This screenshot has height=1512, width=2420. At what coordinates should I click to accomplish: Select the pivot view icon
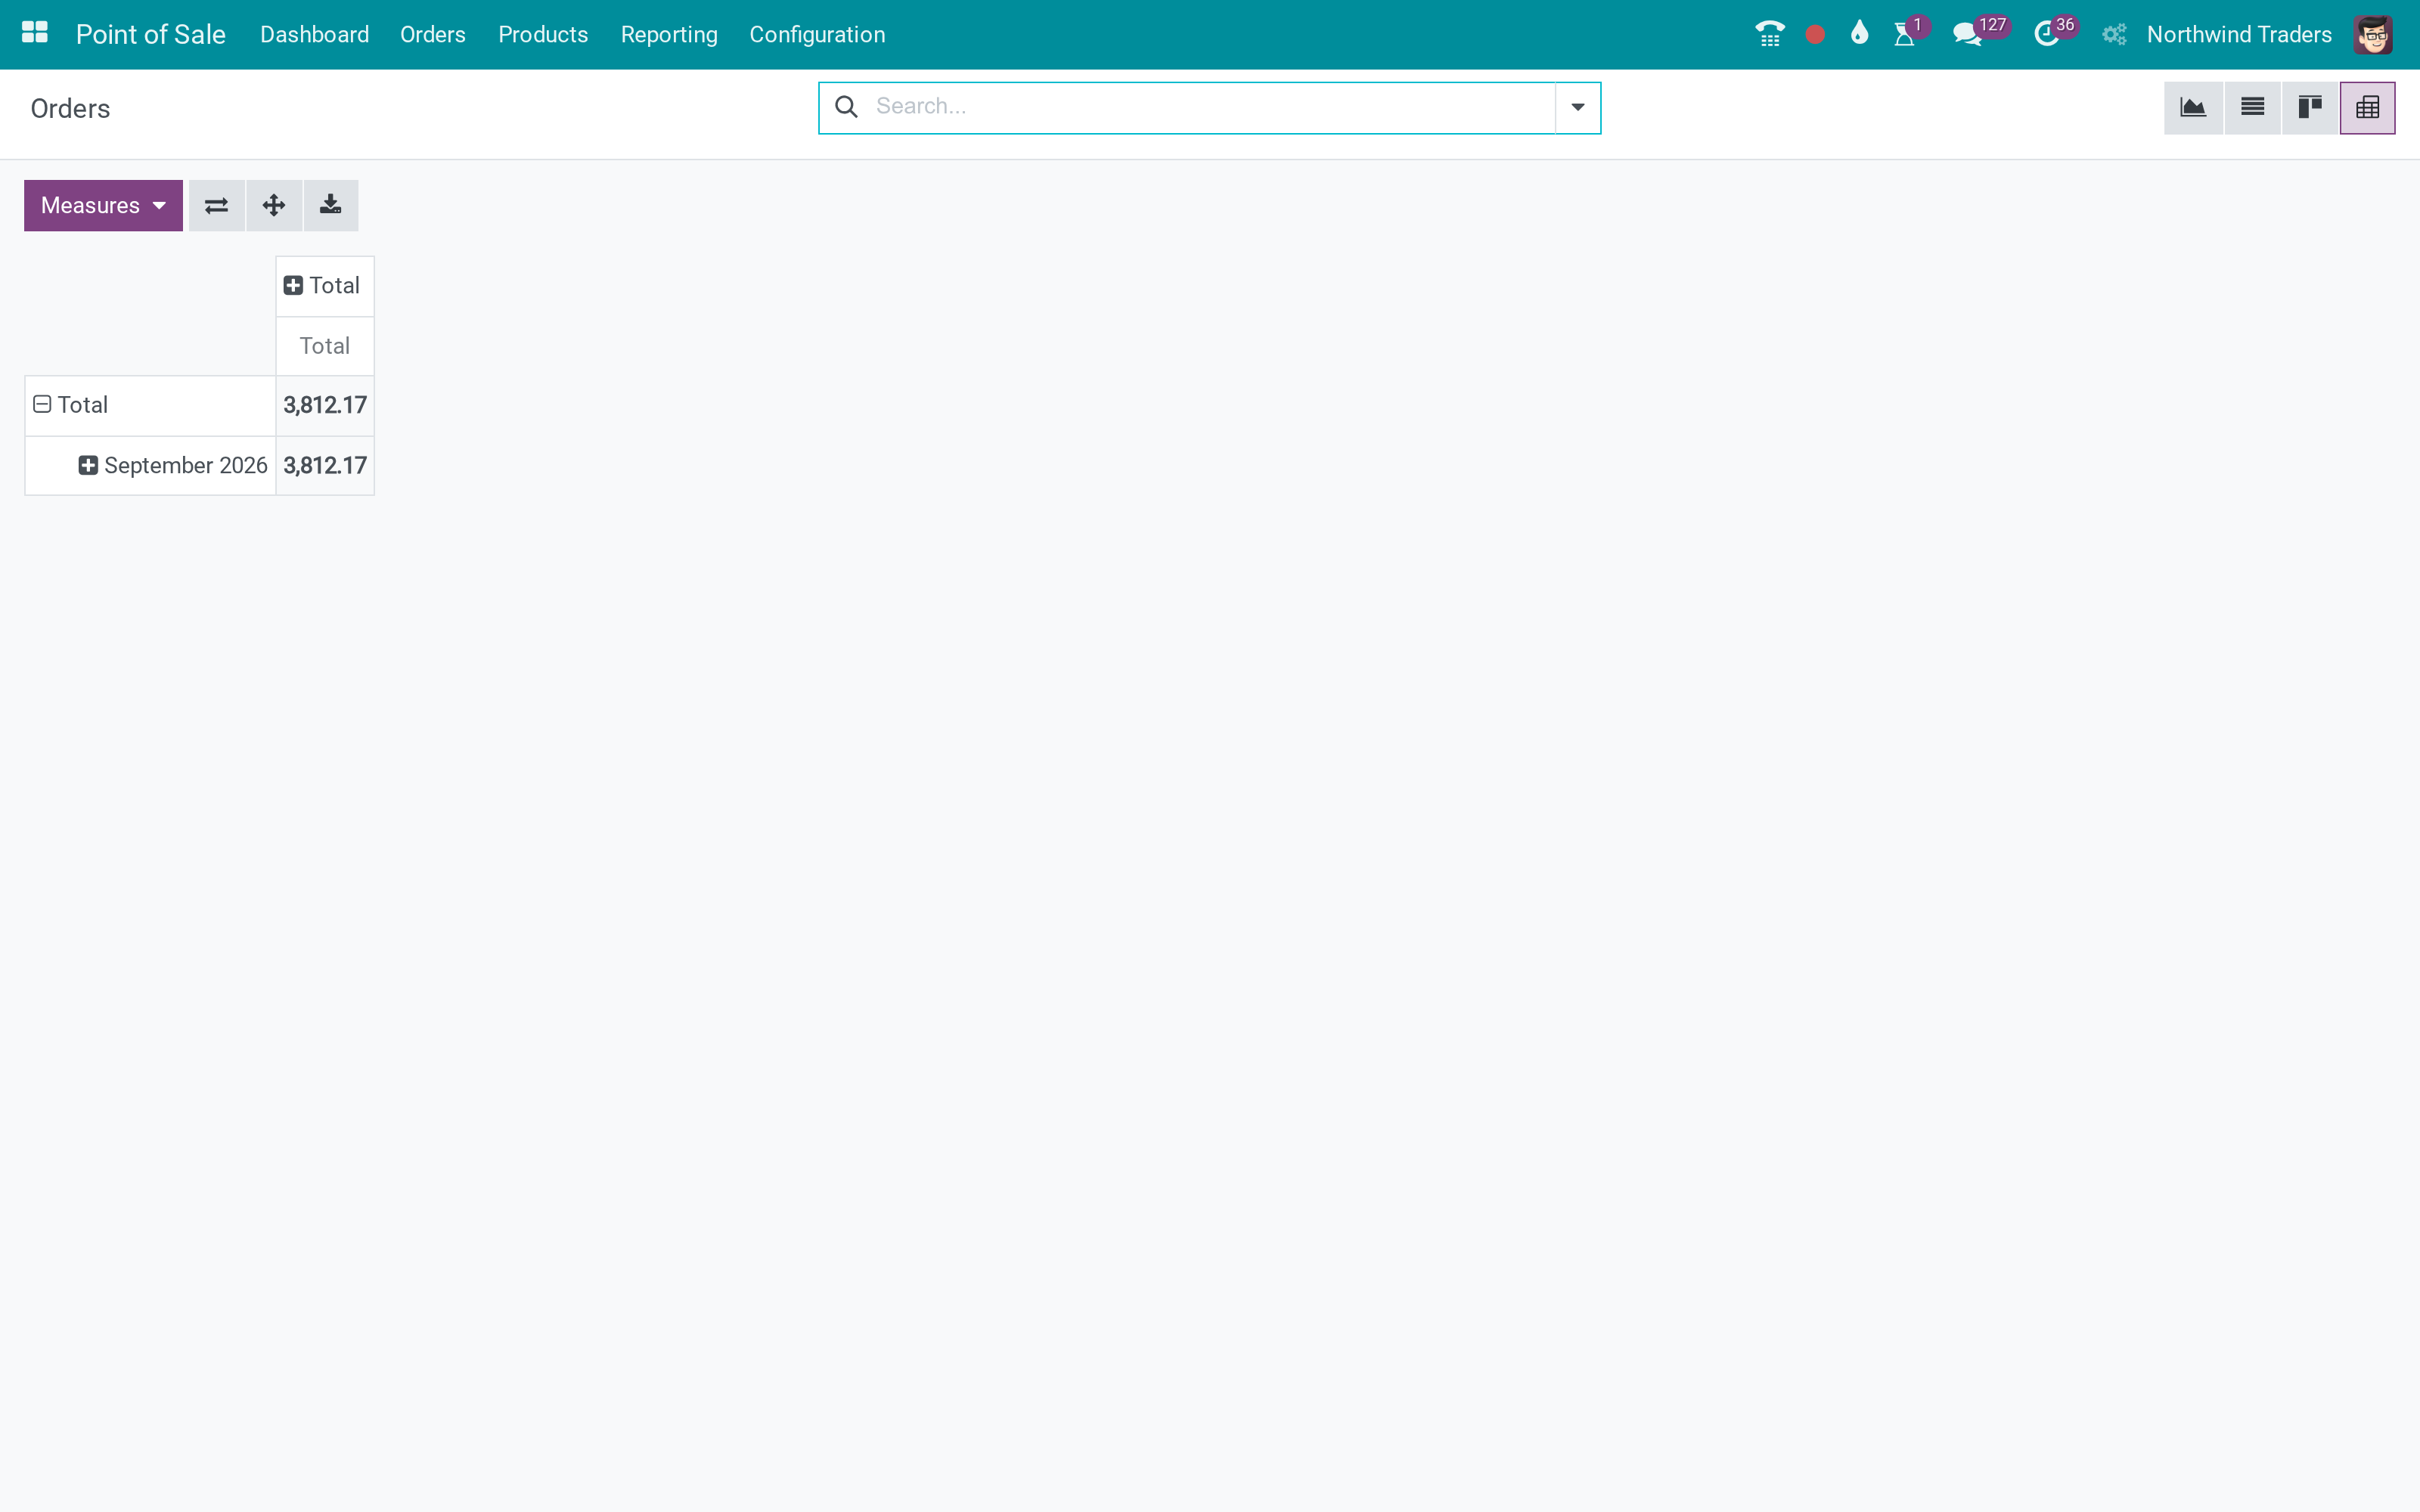pyautogui.click(x=2367, y=108)
